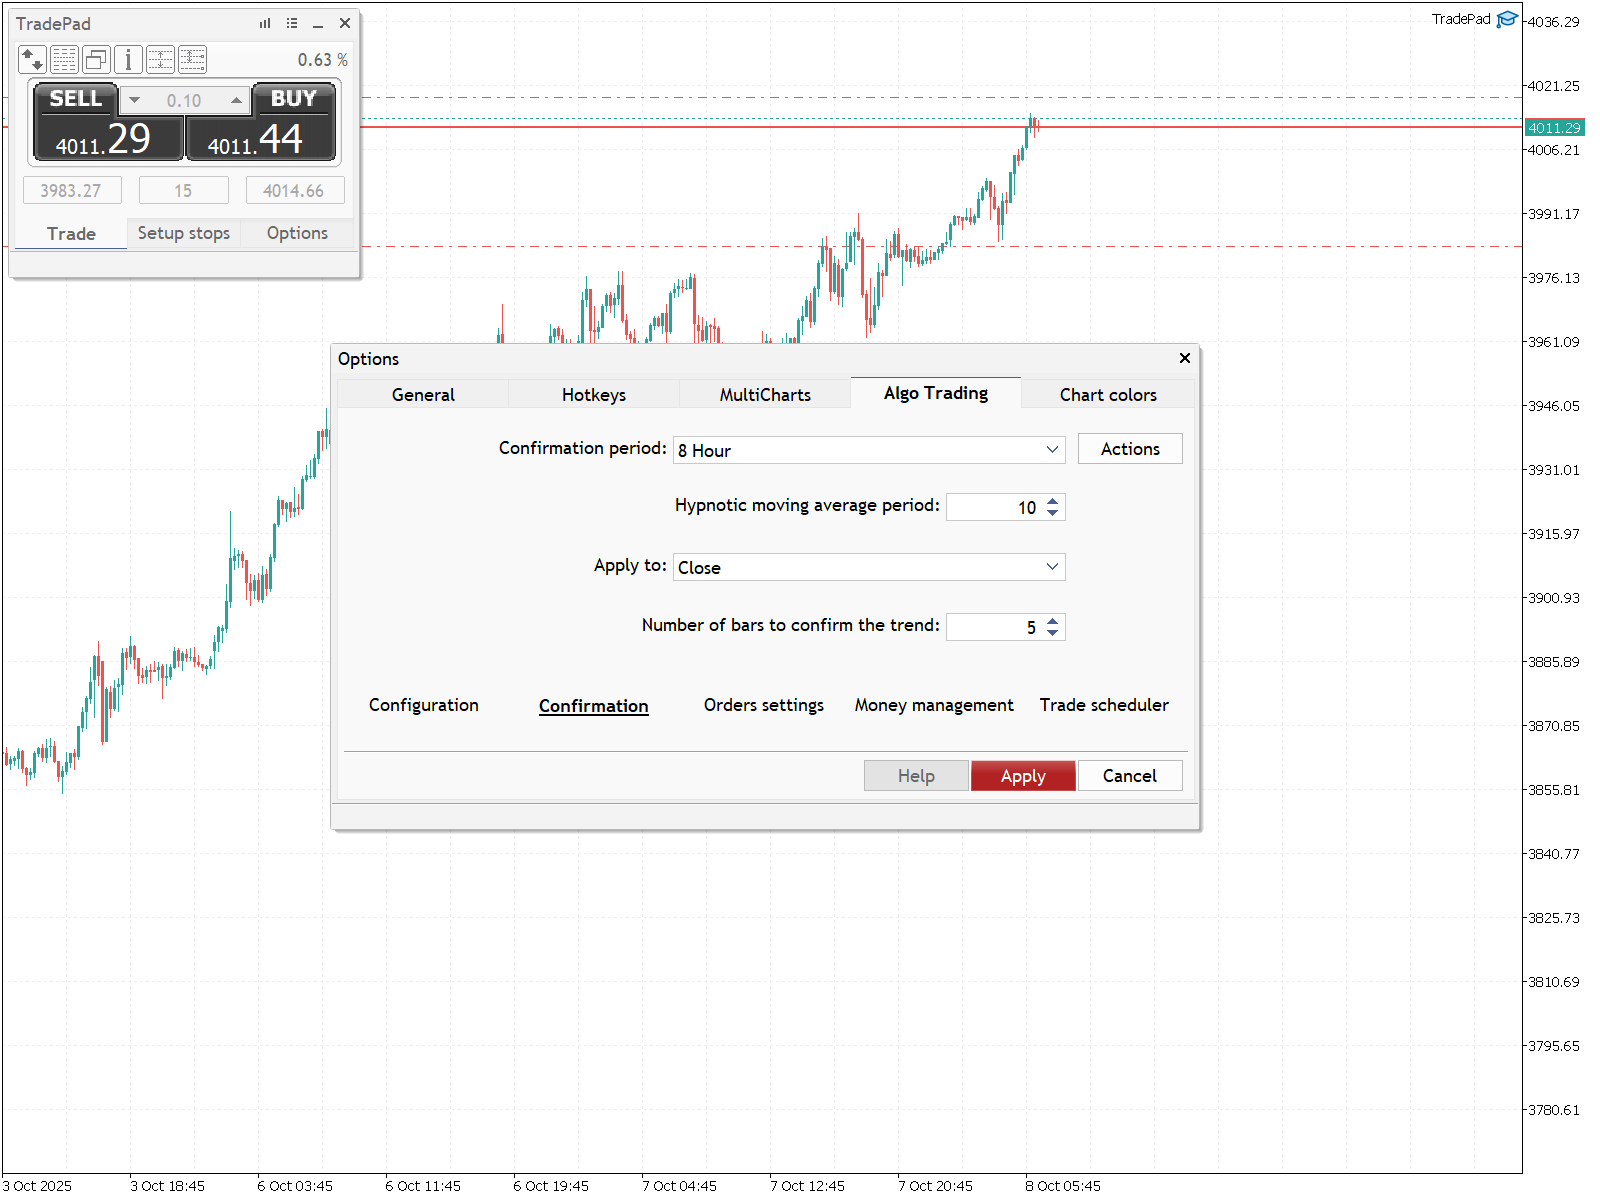Open the Hotkeys tab
This screenshot has width=1600, height=1200.
point(594,394)
